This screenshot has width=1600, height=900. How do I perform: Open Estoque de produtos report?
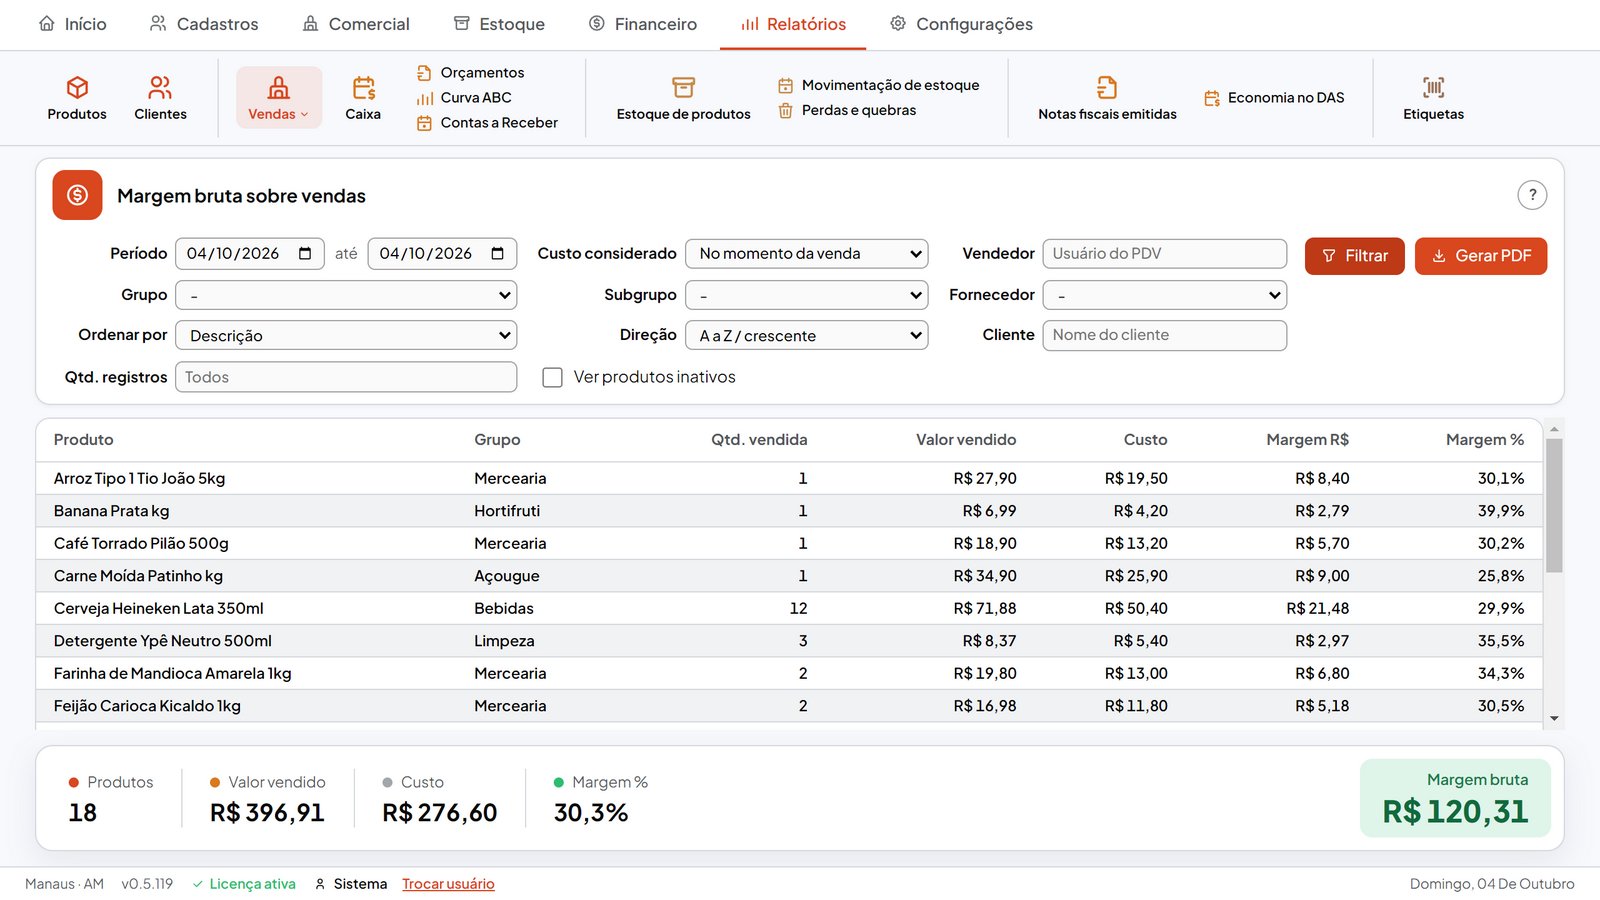coord(683,98)
